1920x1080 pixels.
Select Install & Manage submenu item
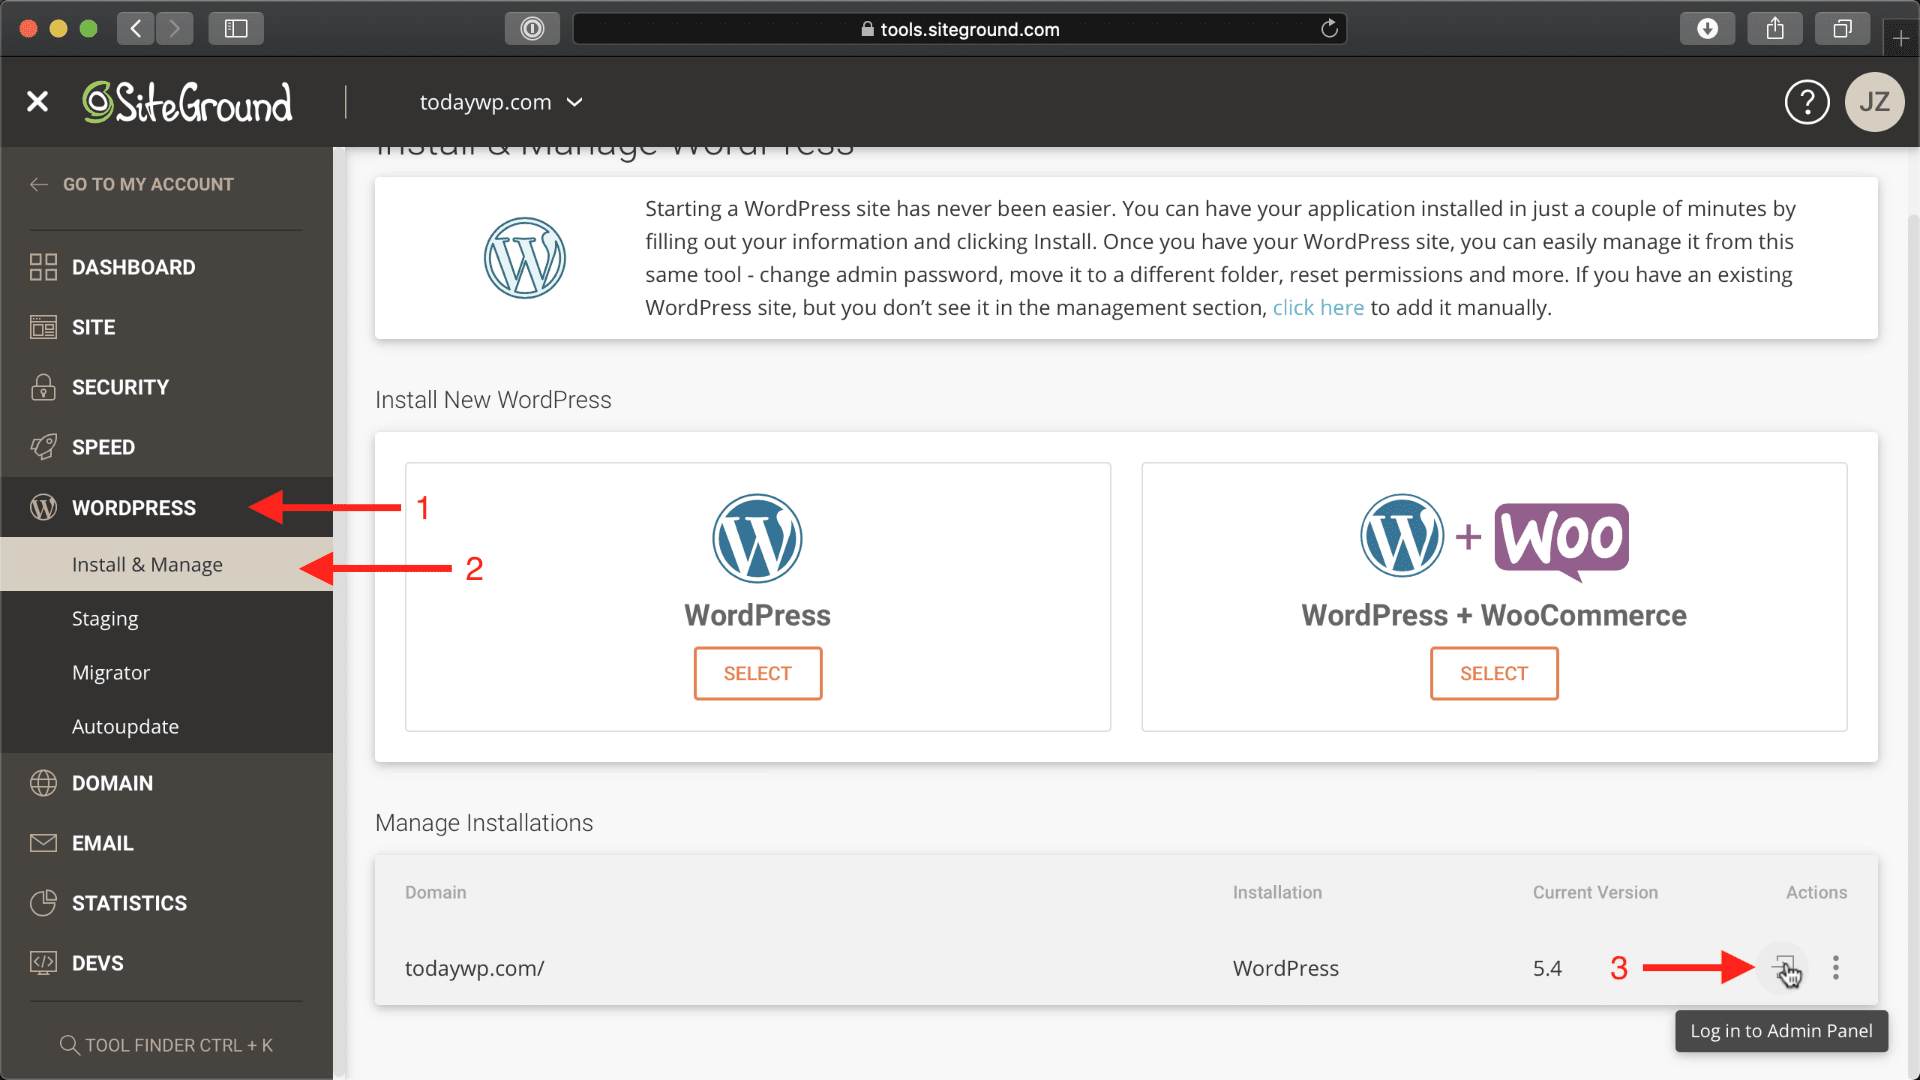click(166, 564)
